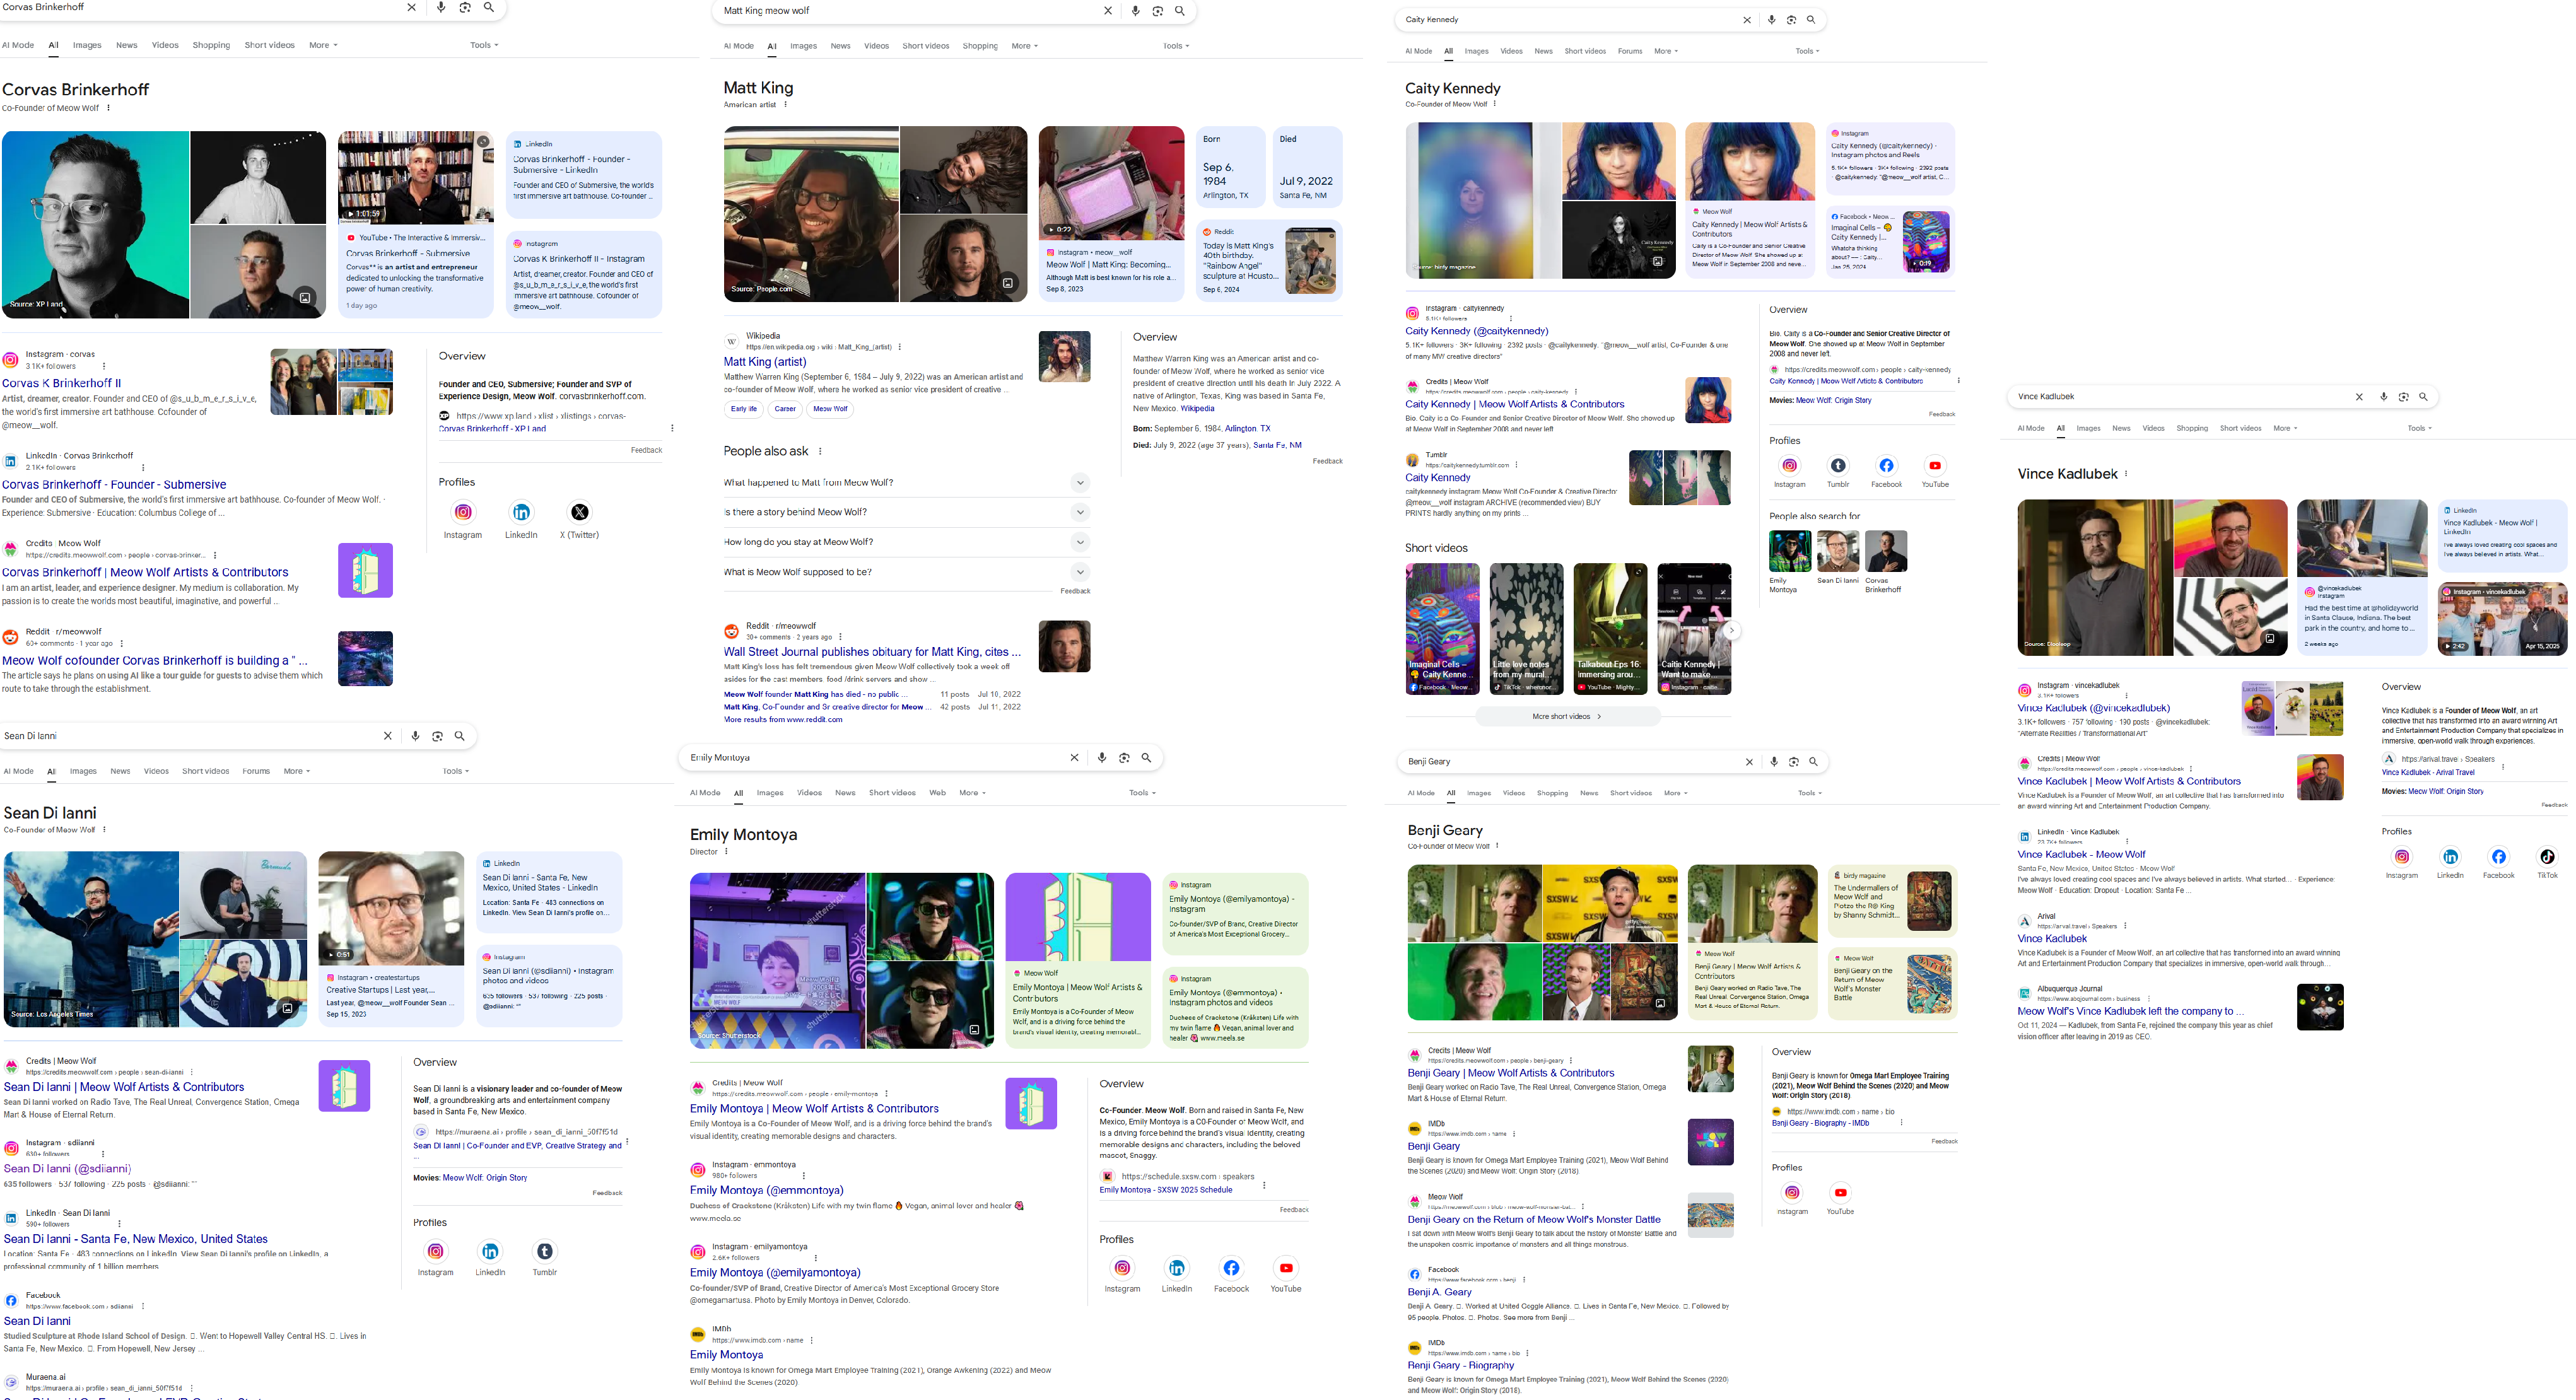Open Sean Di Ianni's Tumblr profile icon

[544, 1251]
